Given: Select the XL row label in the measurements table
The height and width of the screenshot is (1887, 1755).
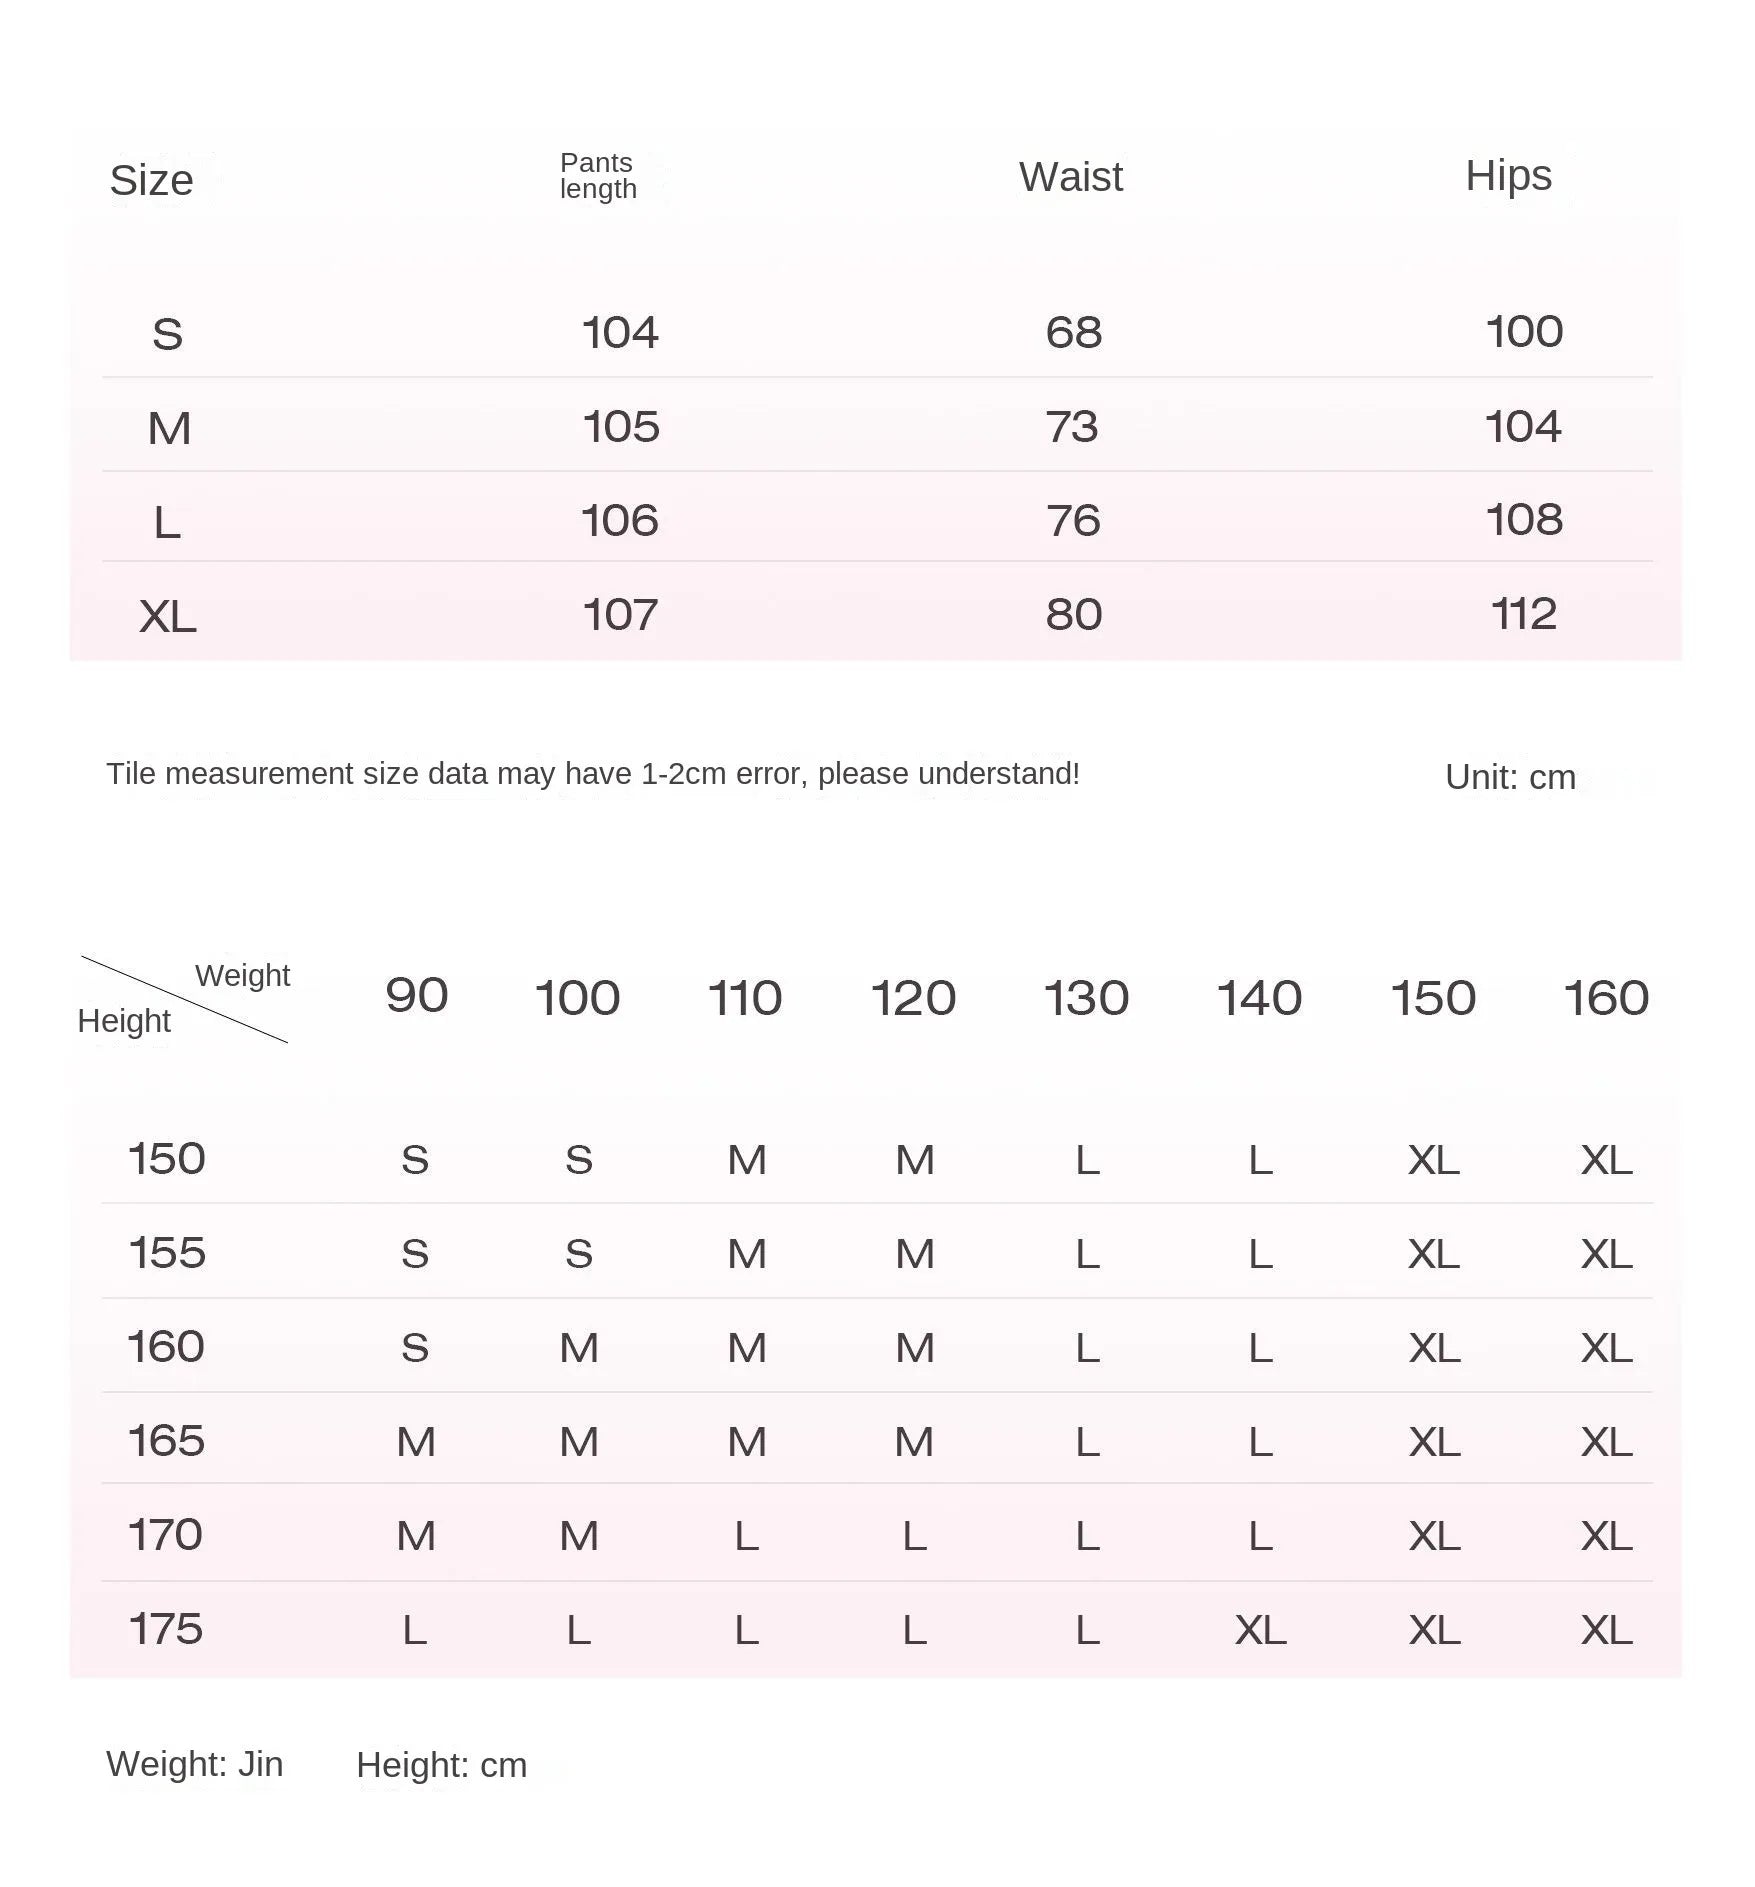Looking at the screenshot, I should [168, 616].
